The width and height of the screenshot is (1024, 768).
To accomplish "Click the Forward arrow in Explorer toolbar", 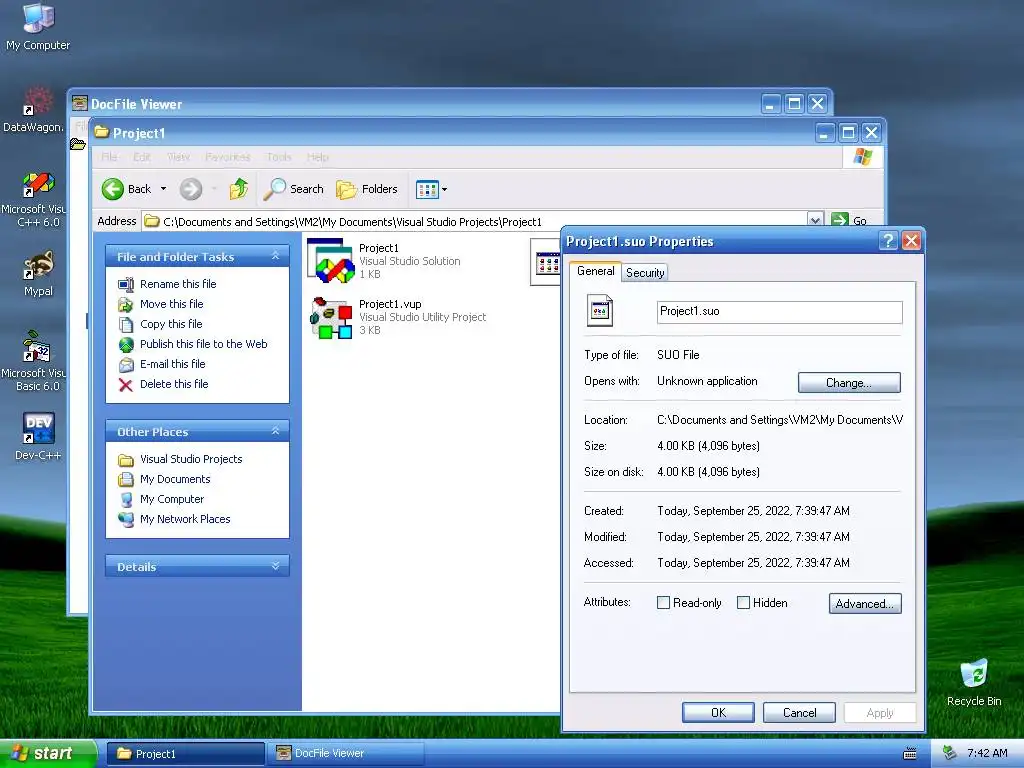I will (191, 189).
